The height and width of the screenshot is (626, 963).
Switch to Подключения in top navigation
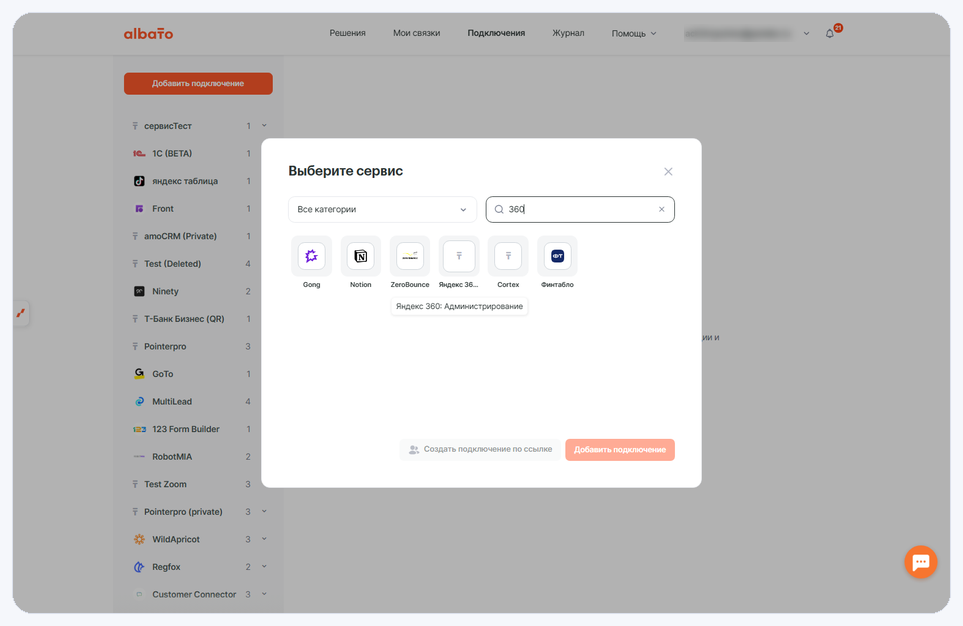(x=496, y=33)
